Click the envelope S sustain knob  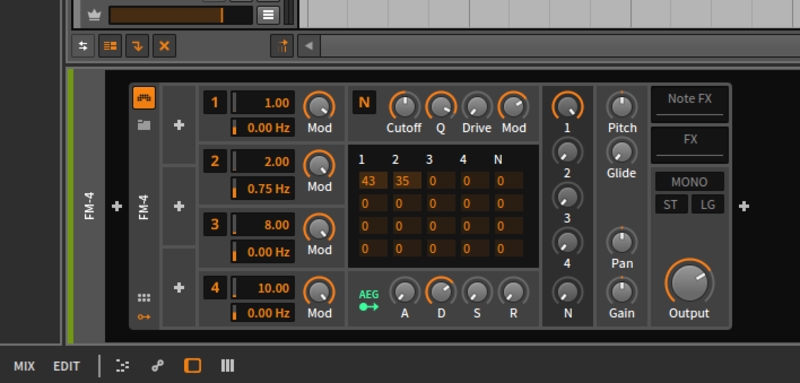click(477, 292)
